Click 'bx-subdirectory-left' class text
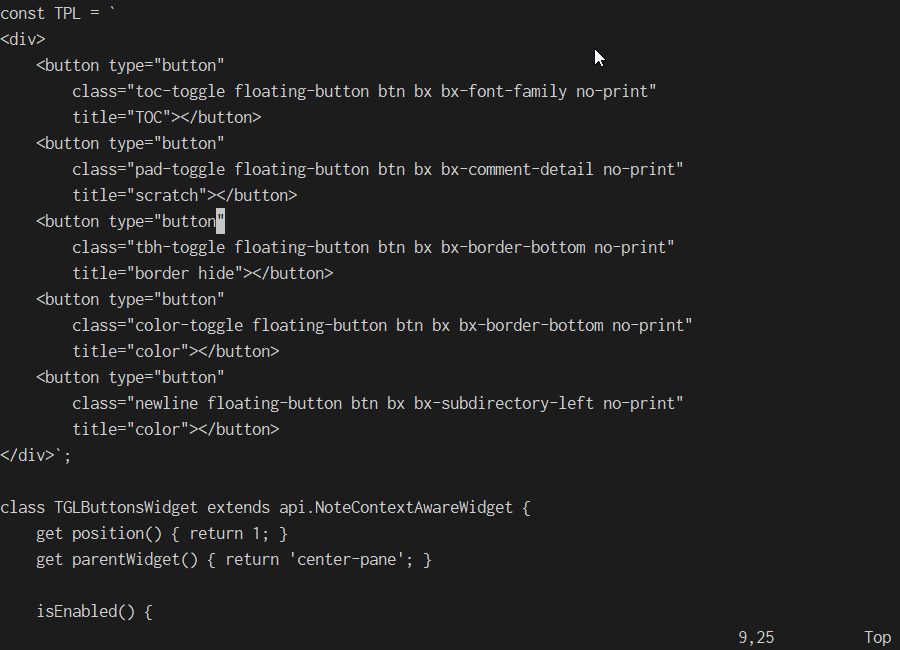The image size is (900, 650). (x=503, y=404)
